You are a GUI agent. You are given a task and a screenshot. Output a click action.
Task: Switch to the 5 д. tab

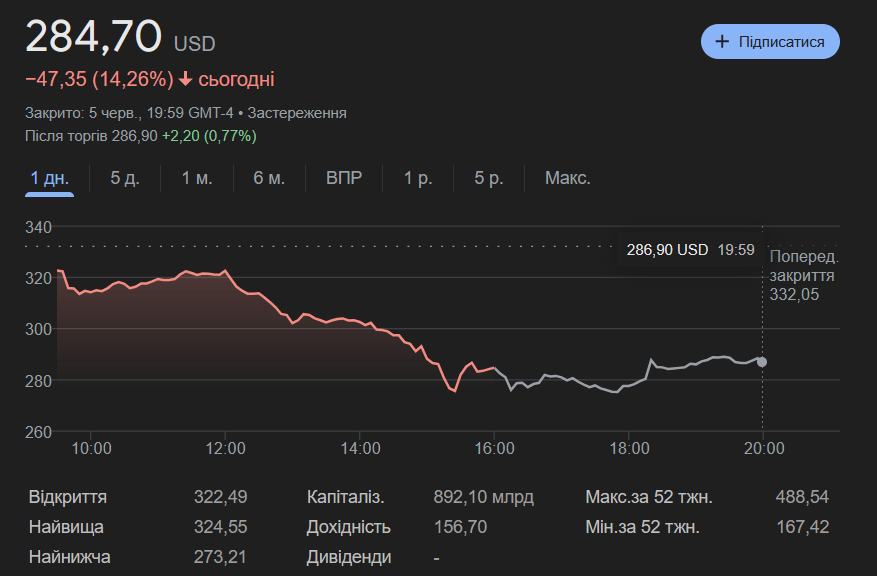[125, 178]
